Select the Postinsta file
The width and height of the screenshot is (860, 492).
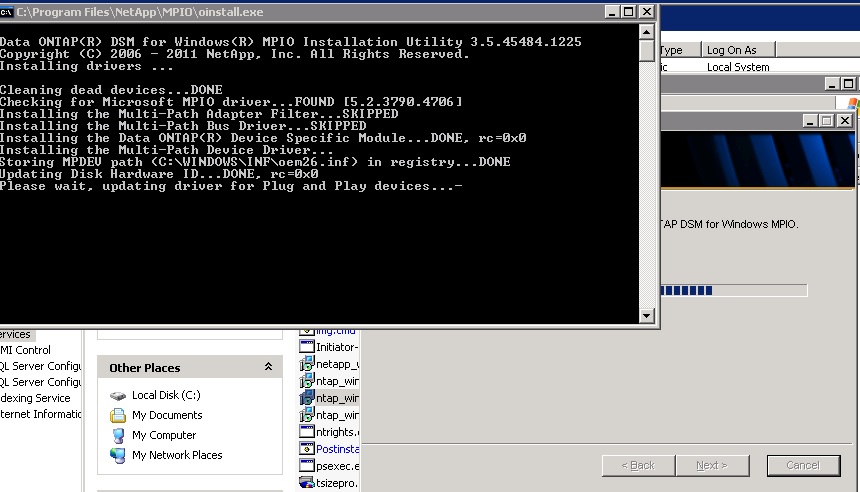click(x=337, y=449)
